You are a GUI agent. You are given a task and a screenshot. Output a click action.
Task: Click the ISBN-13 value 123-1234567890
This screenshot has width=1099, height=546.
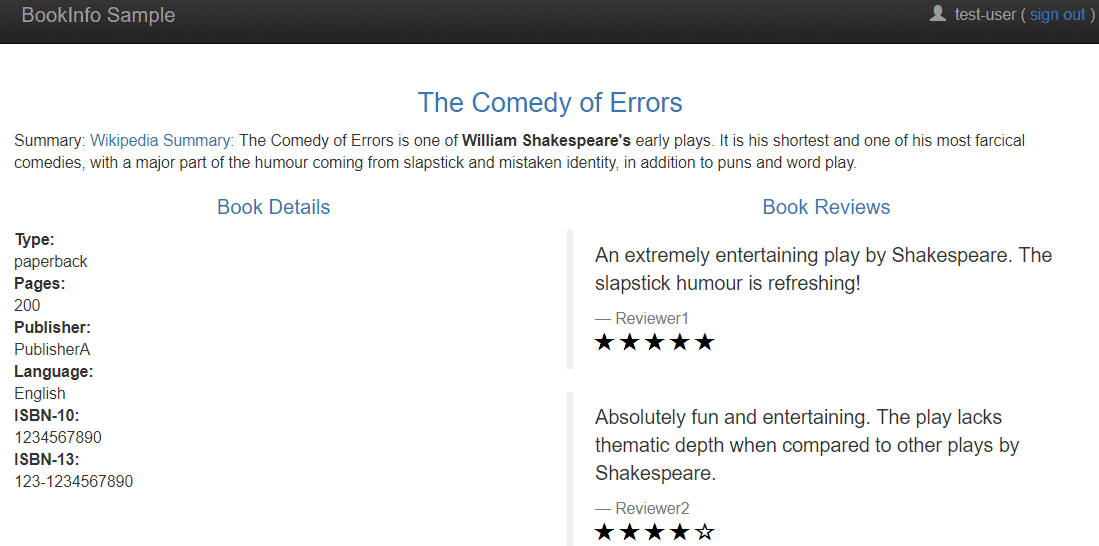tap(74, 482)
